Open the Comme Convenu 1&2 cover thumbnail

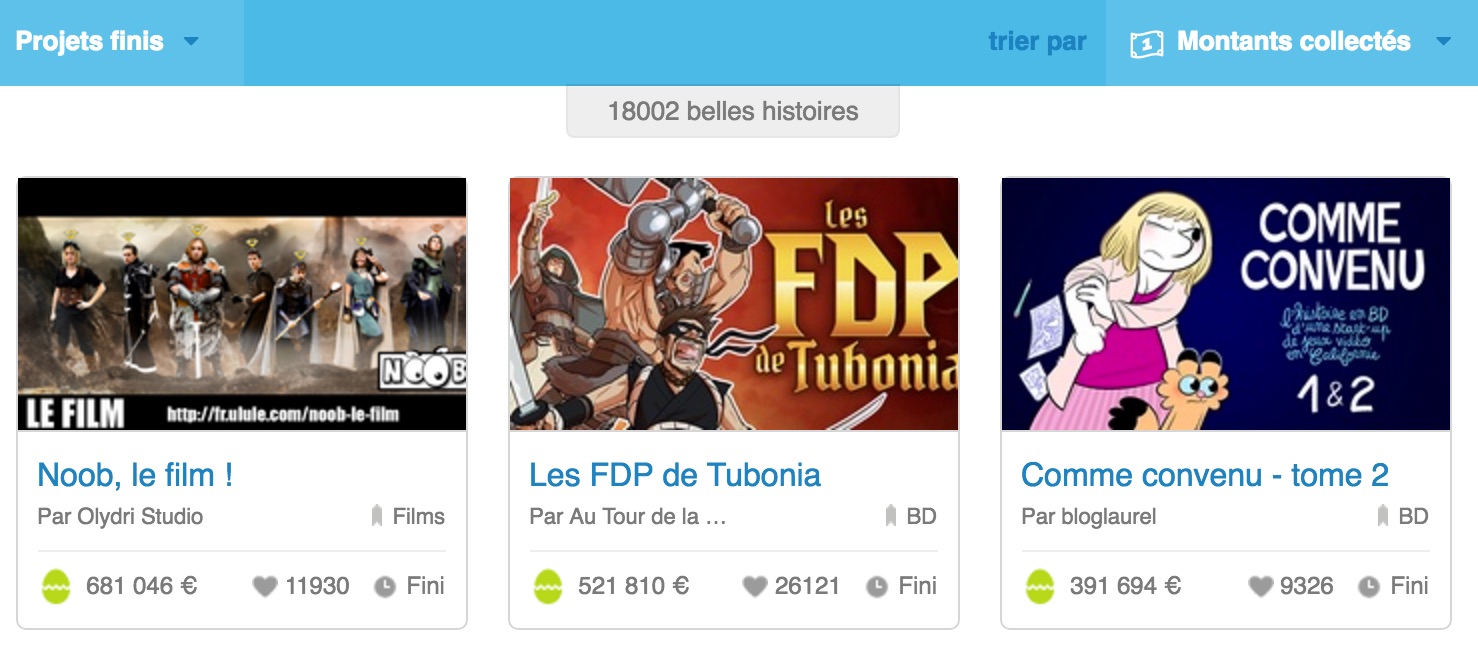click(1226, 304)
